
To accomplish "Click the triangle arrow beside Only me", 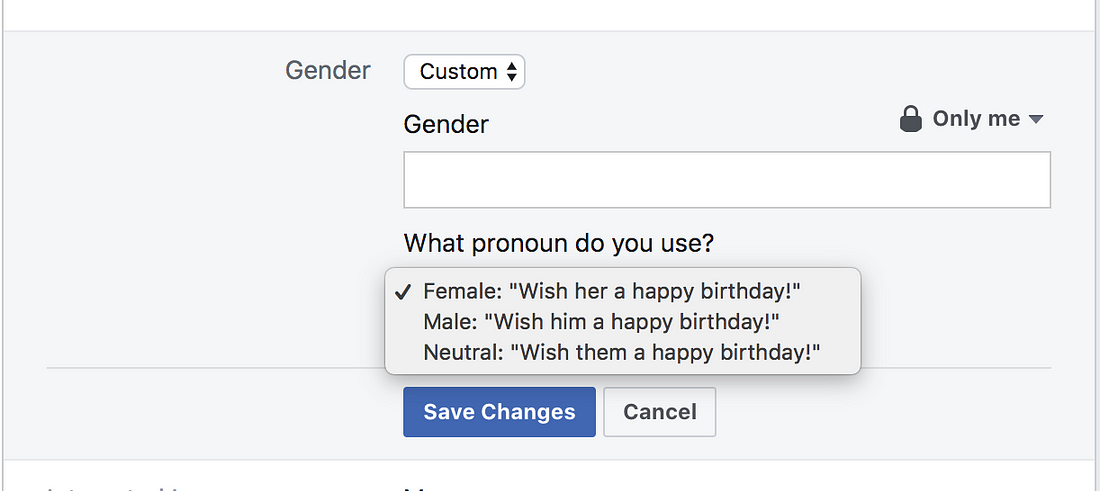I will [x=1036, y=120].
